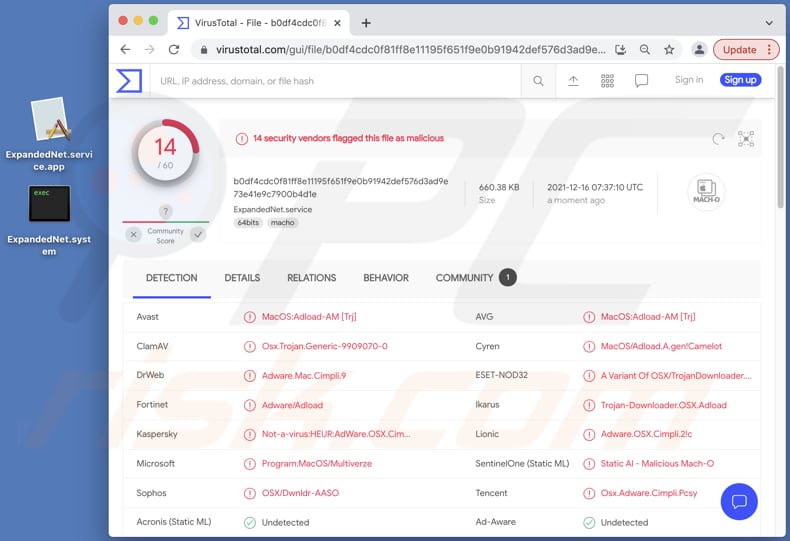The height and width of the screenshot is (541, 790).
Task: Click the OSX/Dwnldr-AASO Sophos result
Action: tap(300, 493)
